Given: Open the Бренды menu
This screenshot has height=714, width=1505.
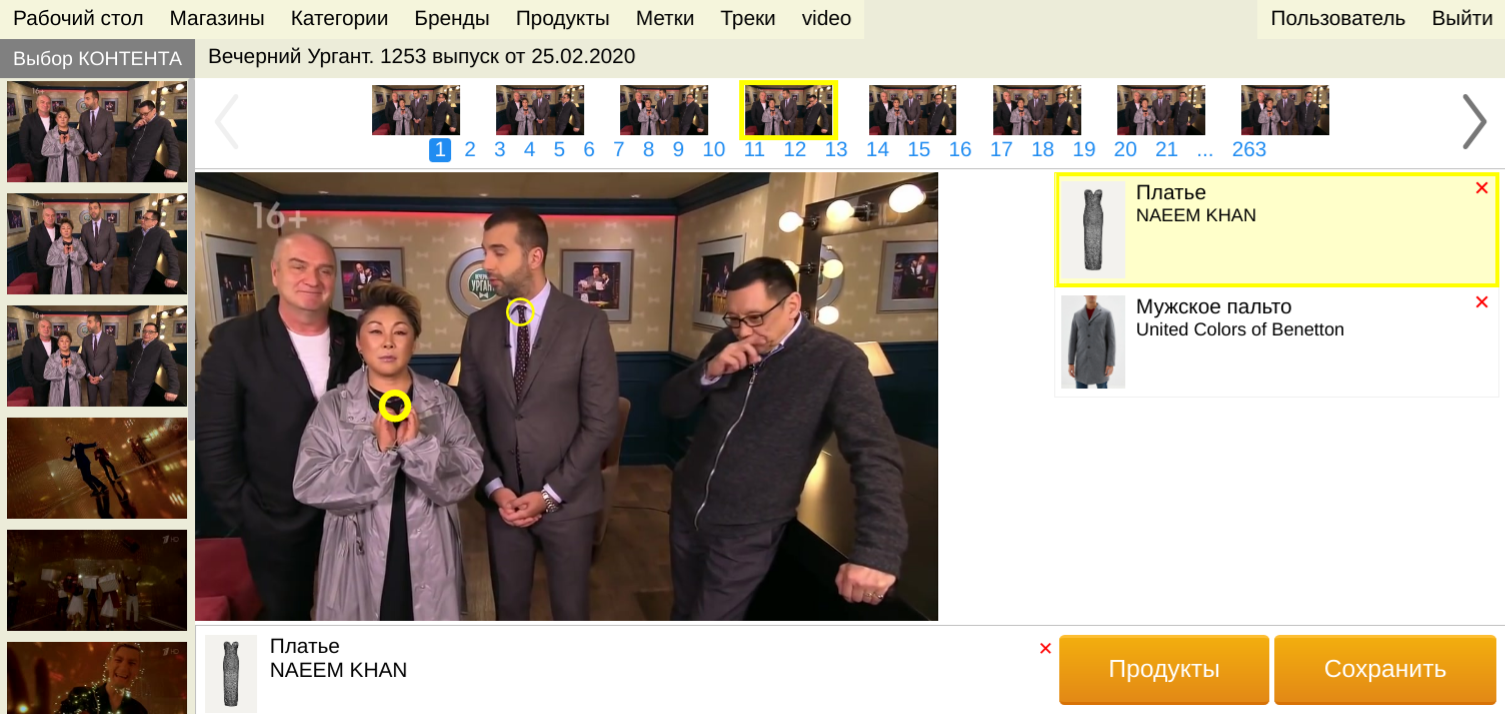Looking at the screenshot, I should [x=451, y=18].
